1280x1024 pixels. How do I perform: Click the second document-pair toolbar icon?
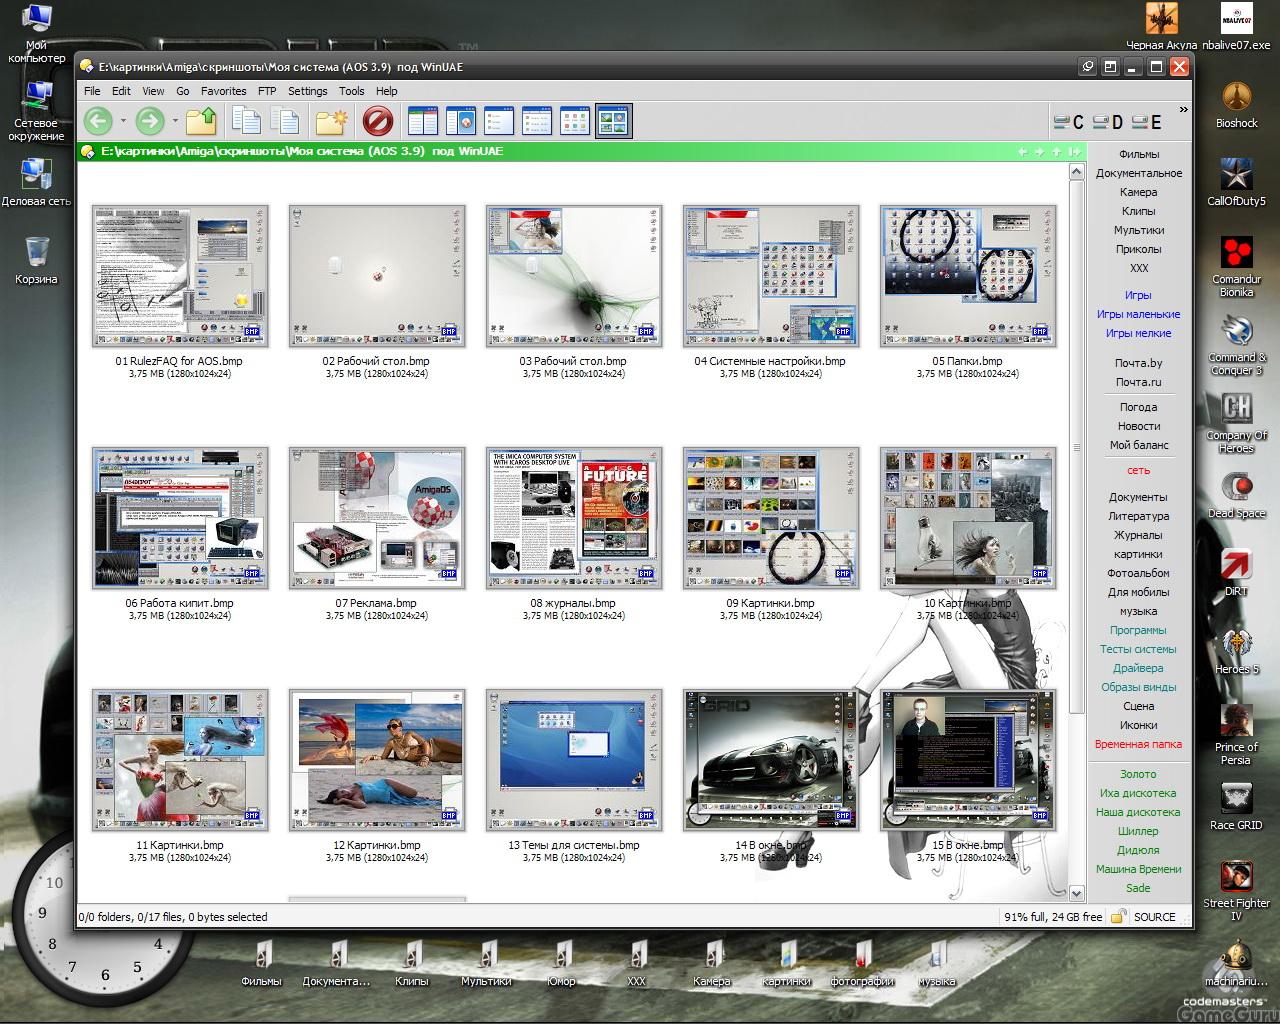click(x=285, y=122)
